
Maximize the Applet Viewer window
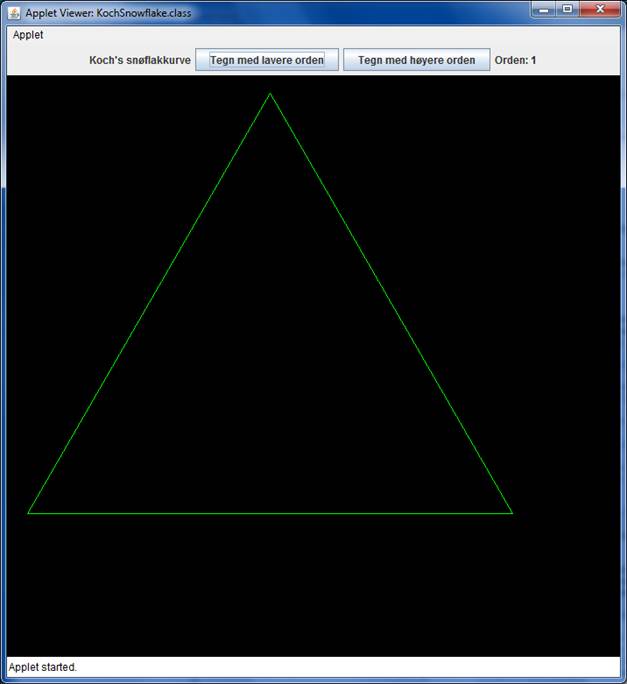pos(568,9)
